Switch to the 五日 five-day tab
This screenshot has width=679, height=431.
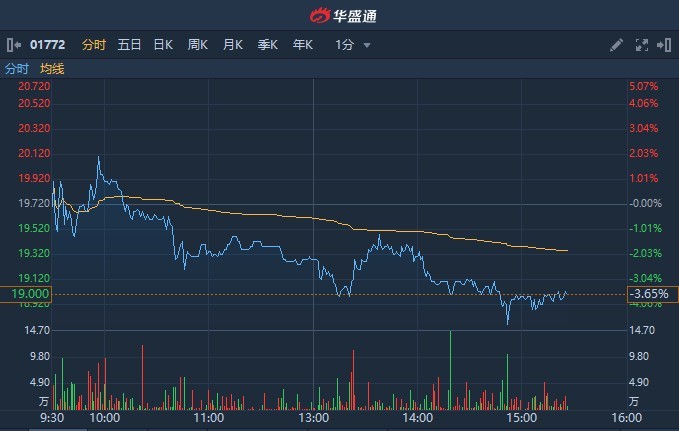pos(129,45)
